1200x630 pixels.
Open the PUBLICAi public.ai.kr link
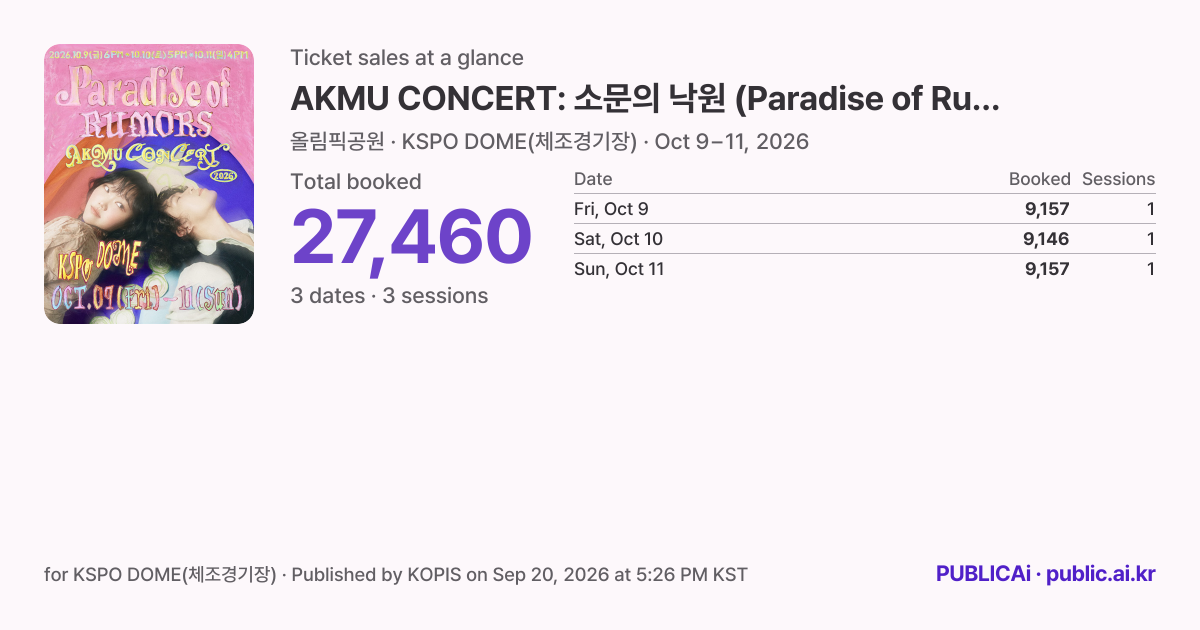point(1045,574)
